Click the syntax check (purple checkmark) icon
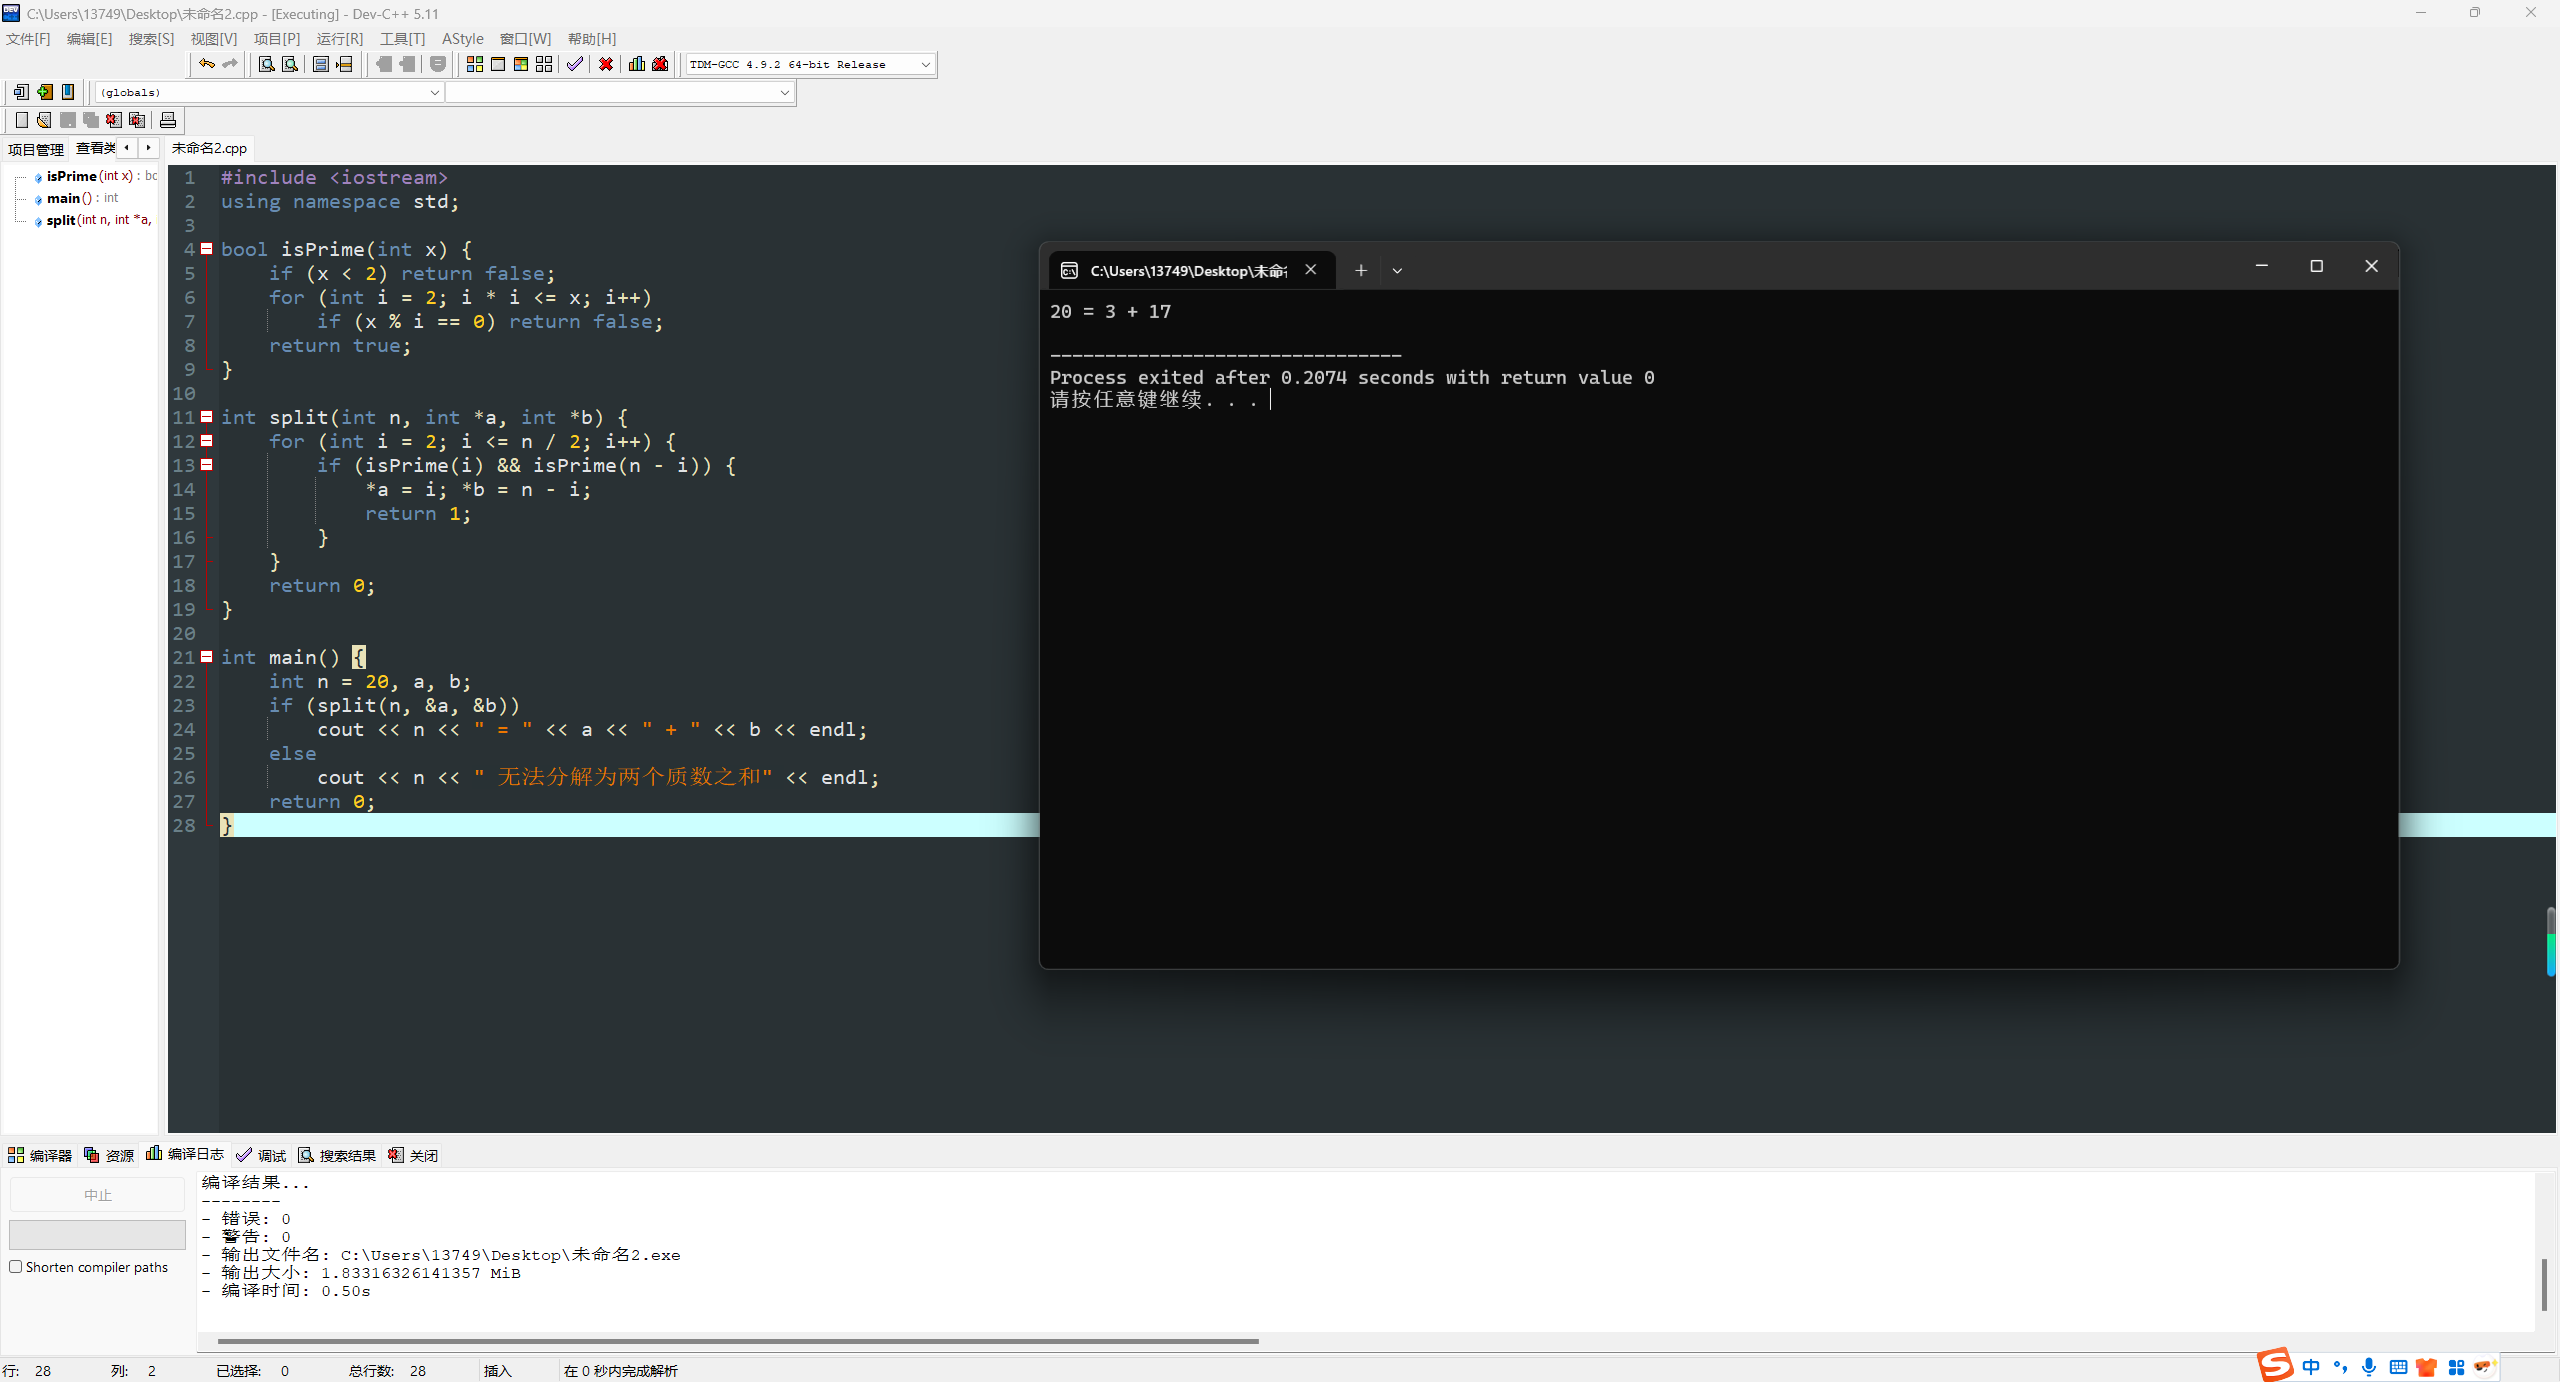The height and width of the screenshot is (1382, 2560). click(574, 64)
